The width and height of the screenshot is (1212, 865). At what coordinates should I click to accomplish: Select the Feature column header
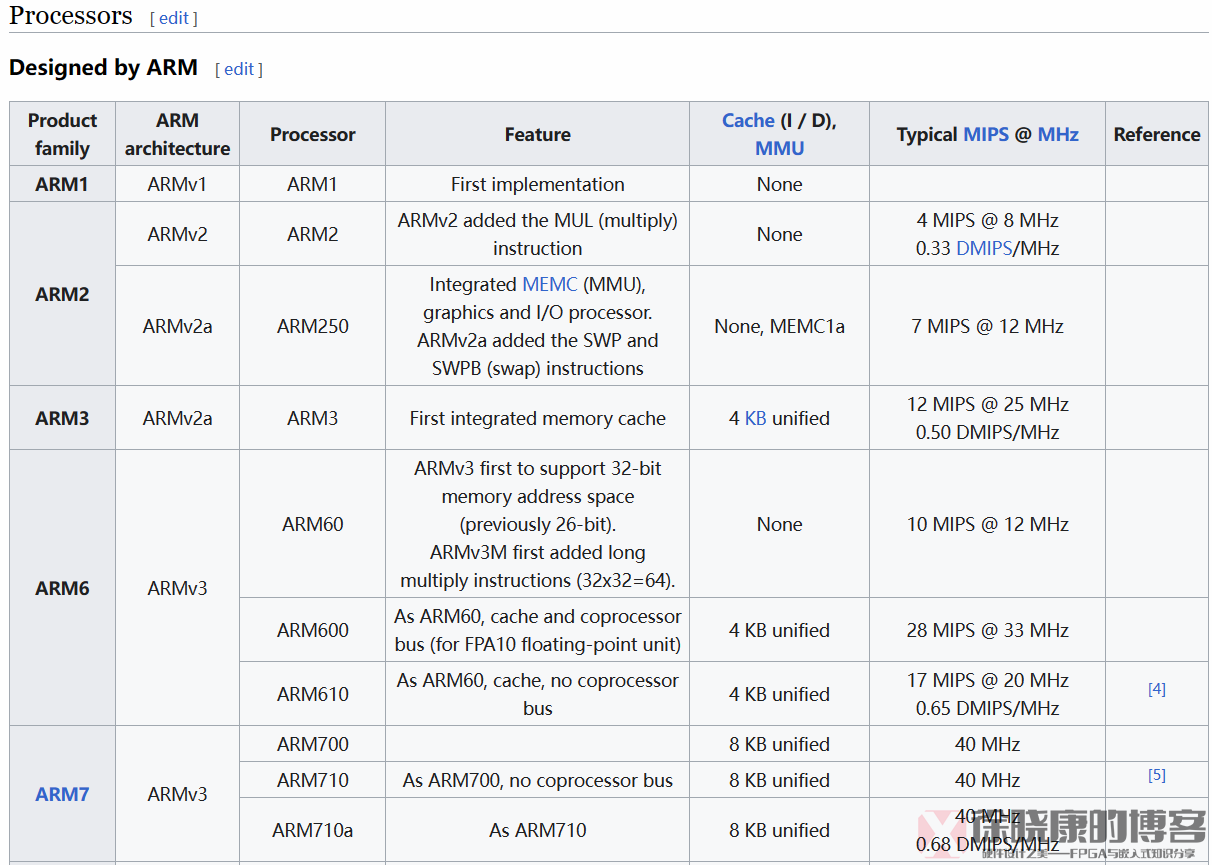537,134
